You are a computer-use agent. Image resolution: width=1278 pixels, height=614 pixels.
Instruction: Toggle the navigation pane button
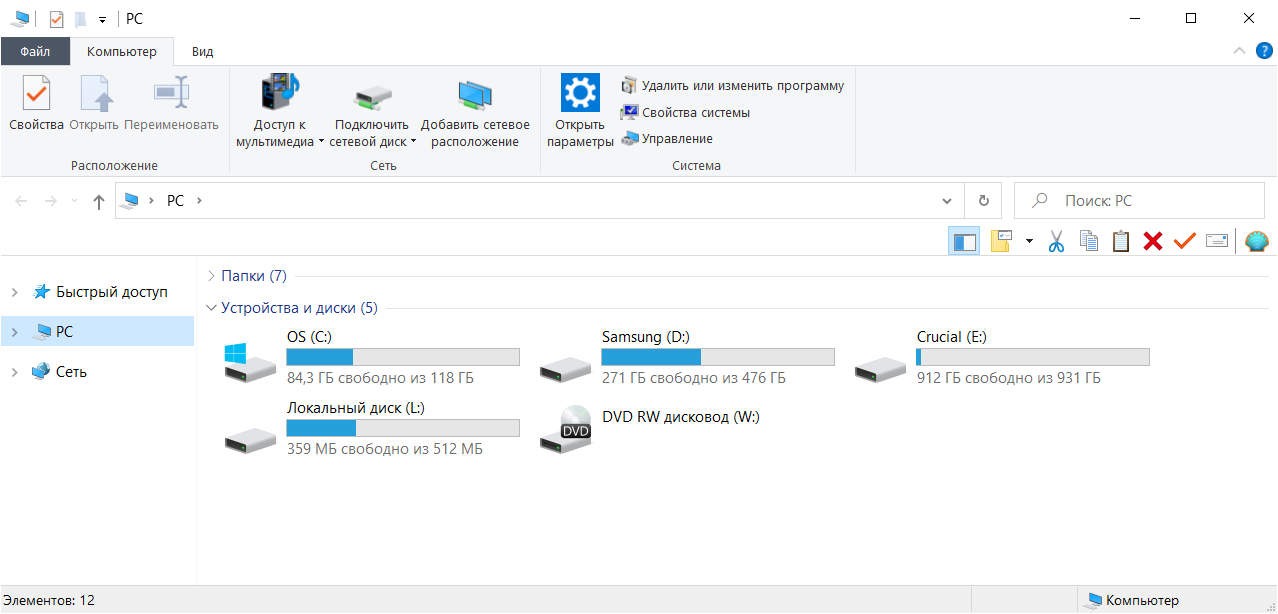click(964, 241)
